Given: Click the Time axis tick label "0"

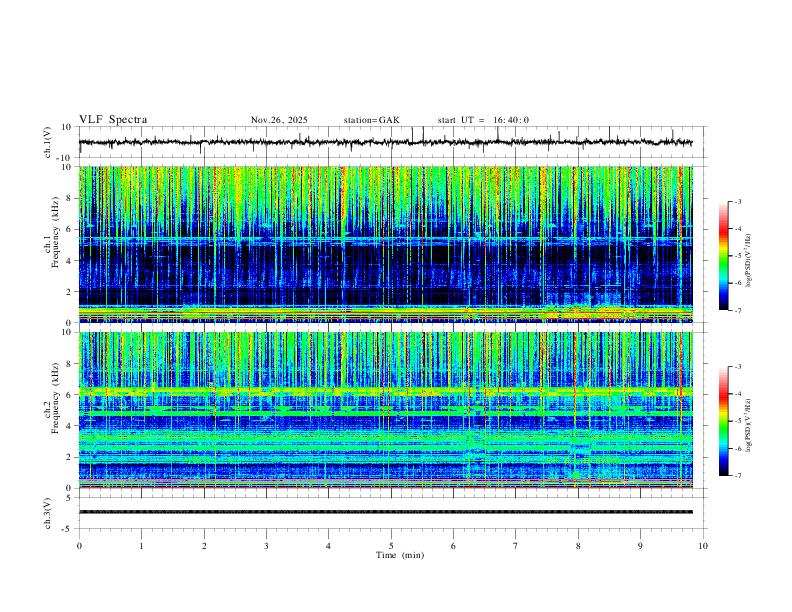Looking at the screenshot, I should [x=79, y=546].
